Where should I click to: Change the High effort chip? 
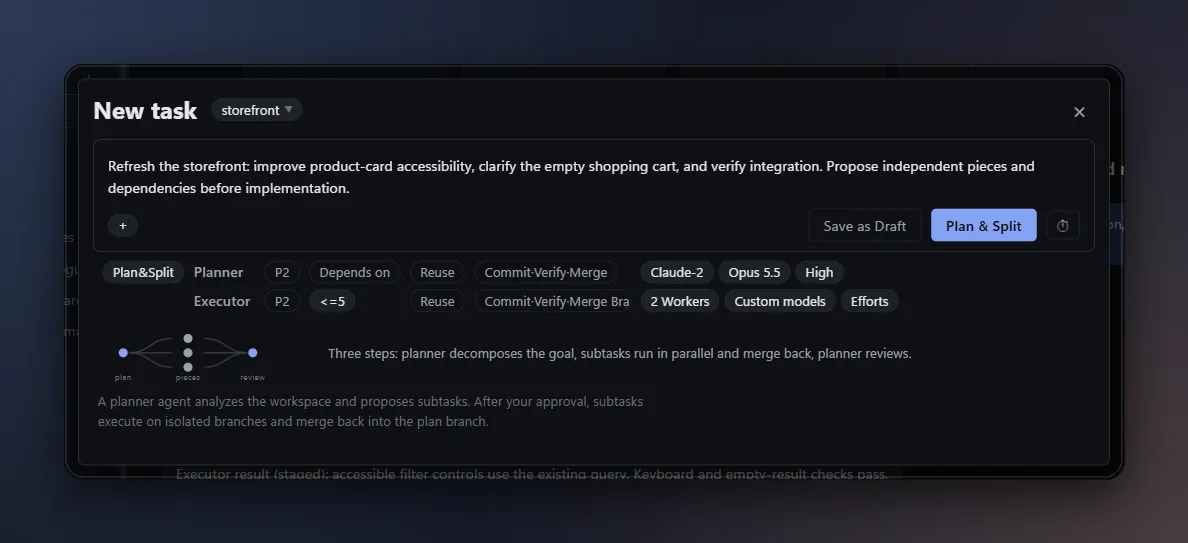point(819,273)
